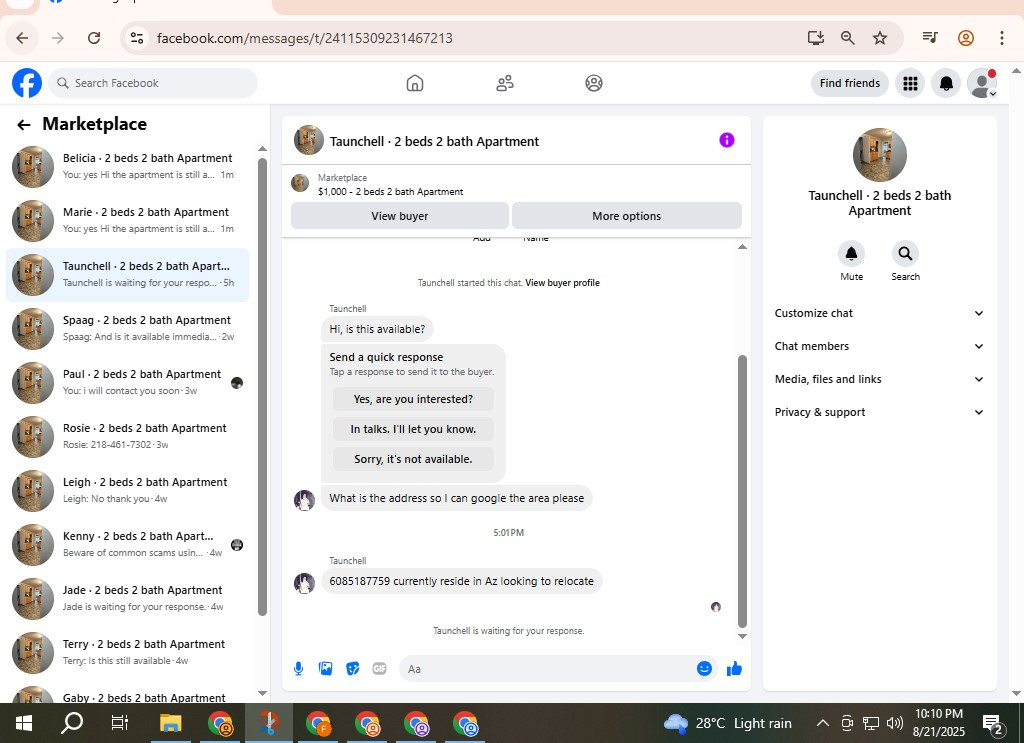Reload the page in browser
Viewport: 1024px width, 743px height.
(94, 38)
